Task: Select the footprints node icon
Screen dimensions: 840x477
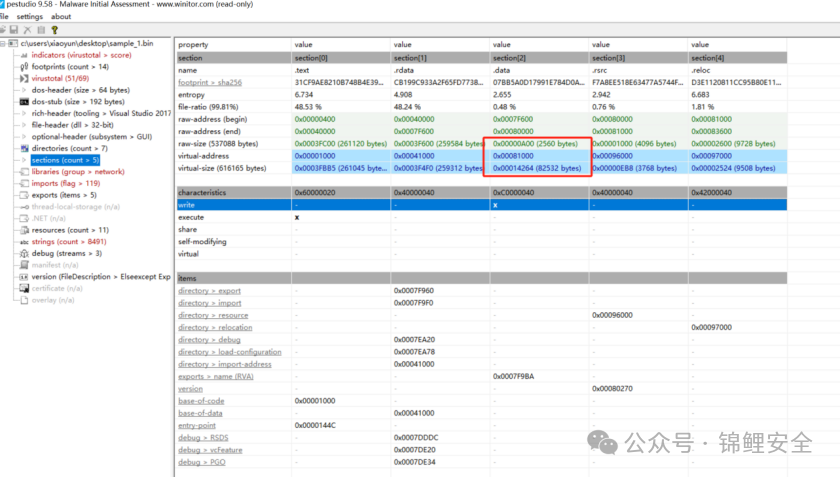Action: pyautogui.click(x=24, y=67)
